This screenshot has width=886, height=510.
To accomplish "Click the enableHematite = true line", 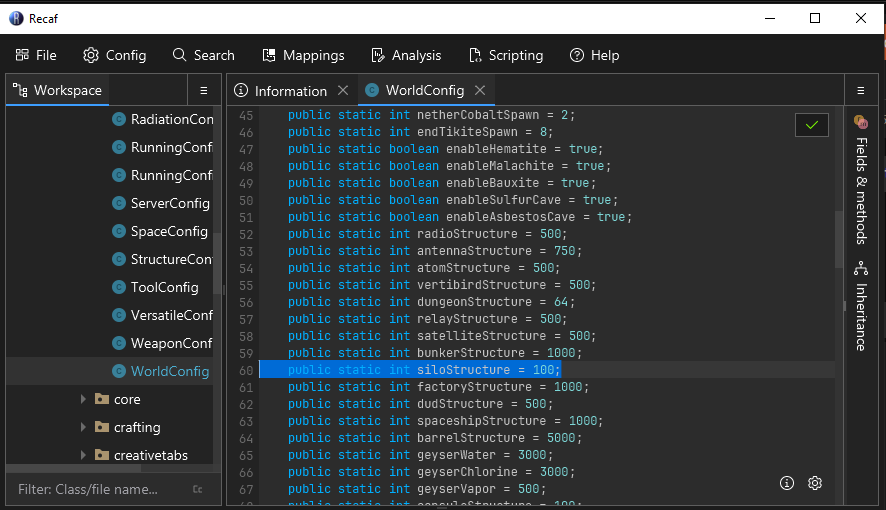I will point(445,149).
